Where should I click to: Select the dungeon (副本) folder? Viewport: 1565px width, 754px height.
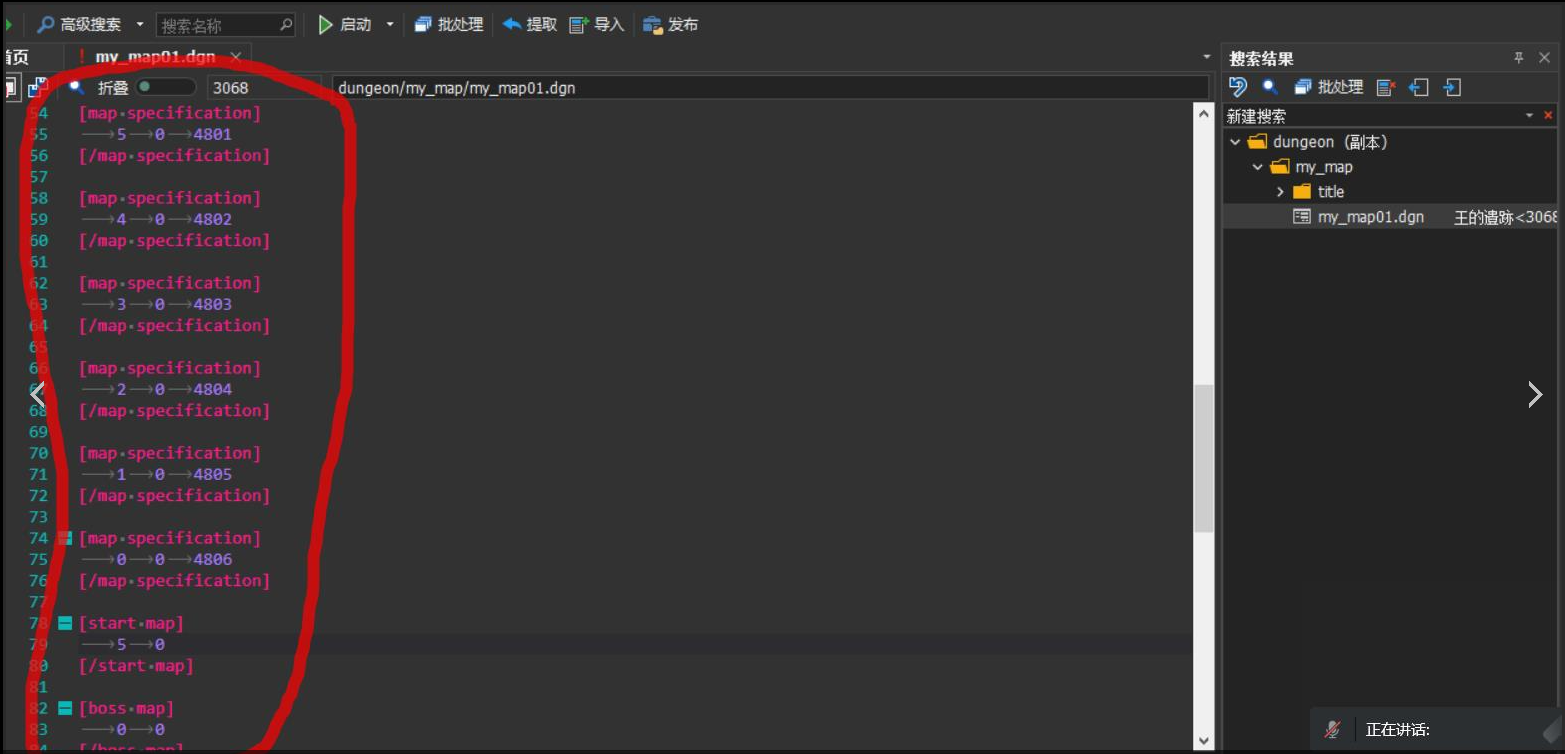click(x=1318, y=142)
